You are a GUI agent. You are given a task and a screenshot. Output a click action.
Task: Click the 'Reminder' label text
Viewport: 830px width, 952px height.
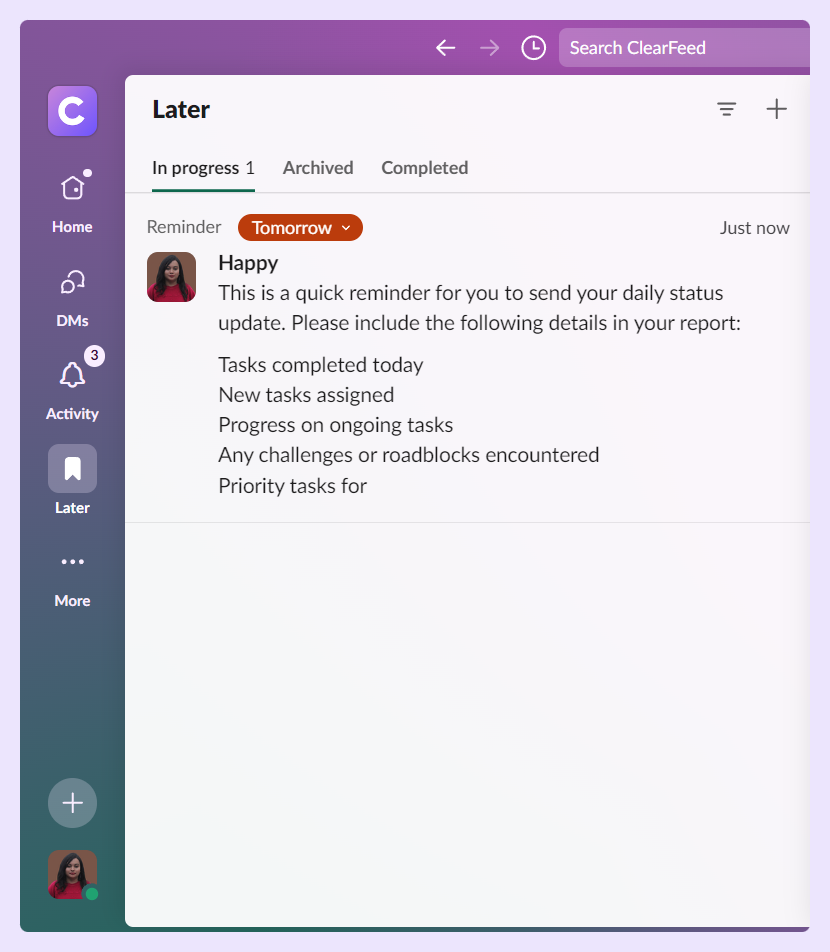pyautogui.click(x=184, y=227)
